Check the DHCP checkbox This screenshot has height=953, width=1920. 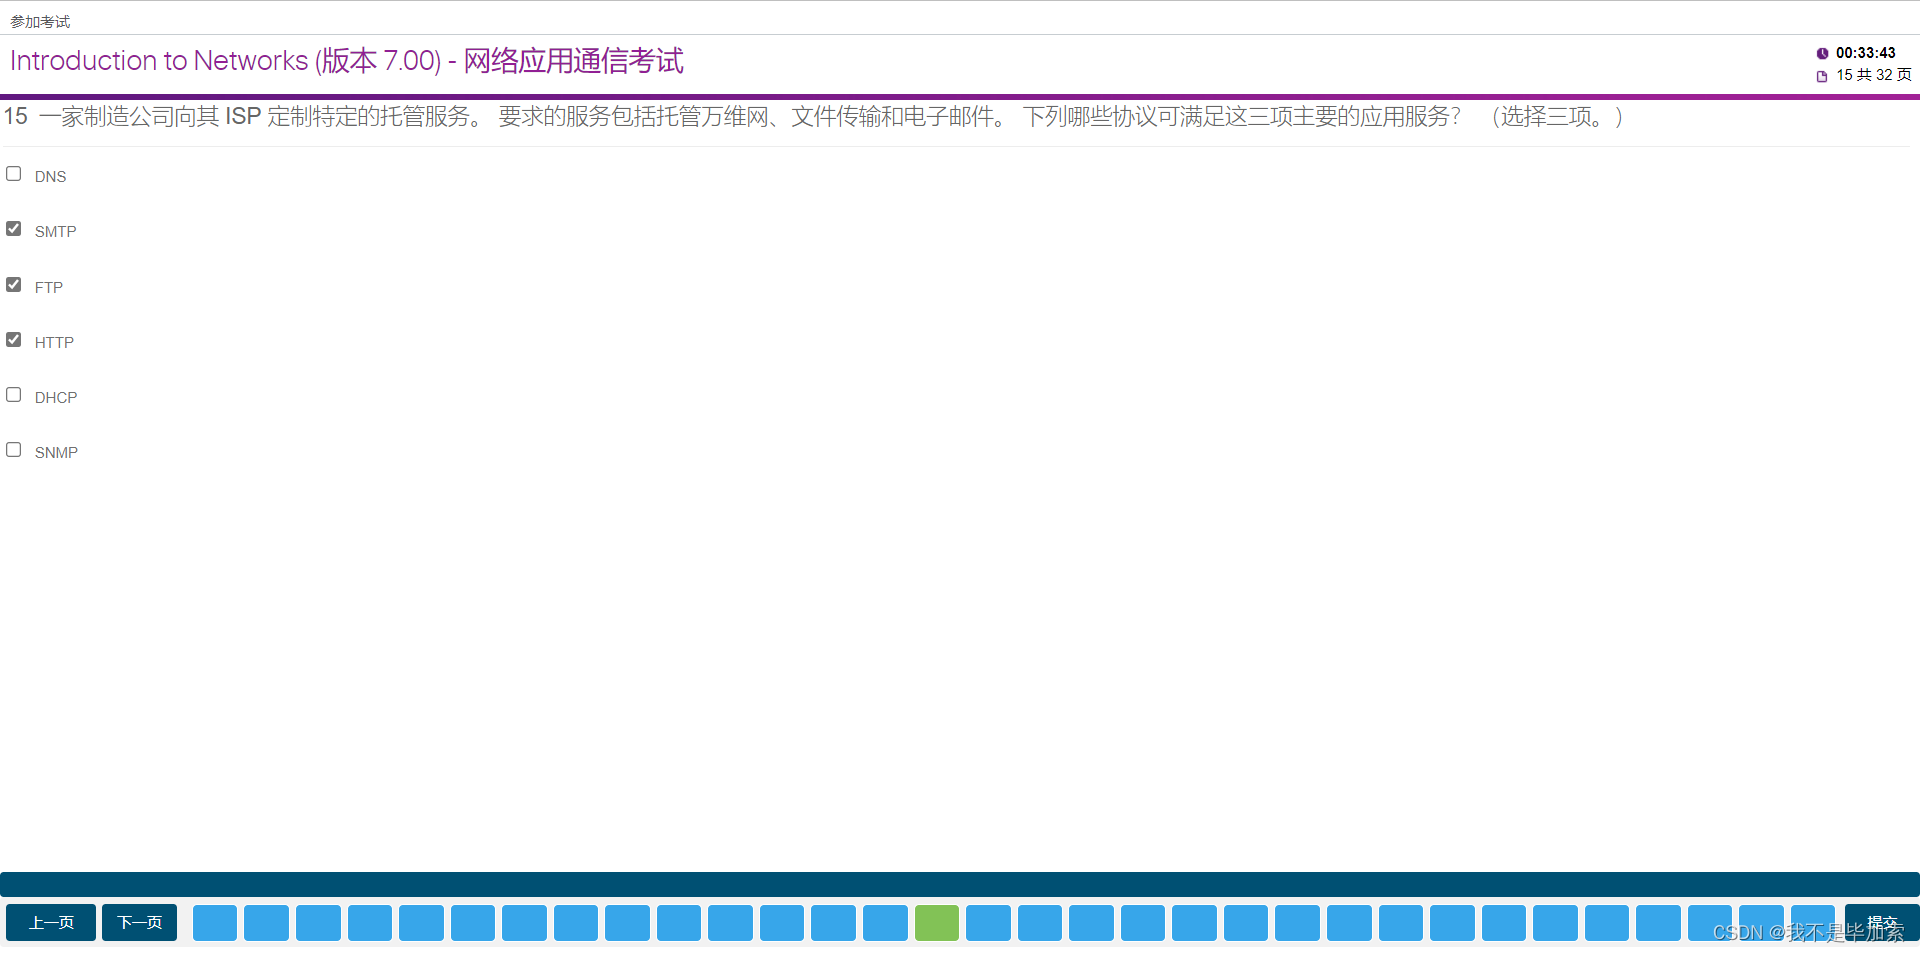pos(14,395)
